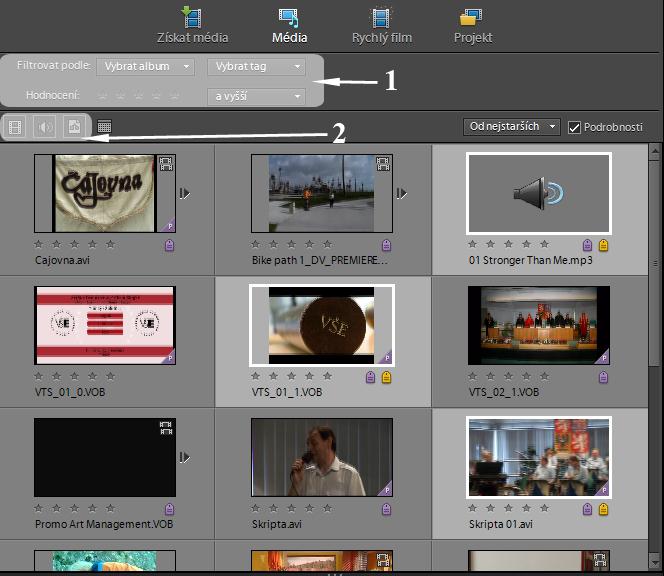The height and width of the screenshot is (576, 664).
Task: Set fifth rating filter star in Hodnocení
Action: 174,96
